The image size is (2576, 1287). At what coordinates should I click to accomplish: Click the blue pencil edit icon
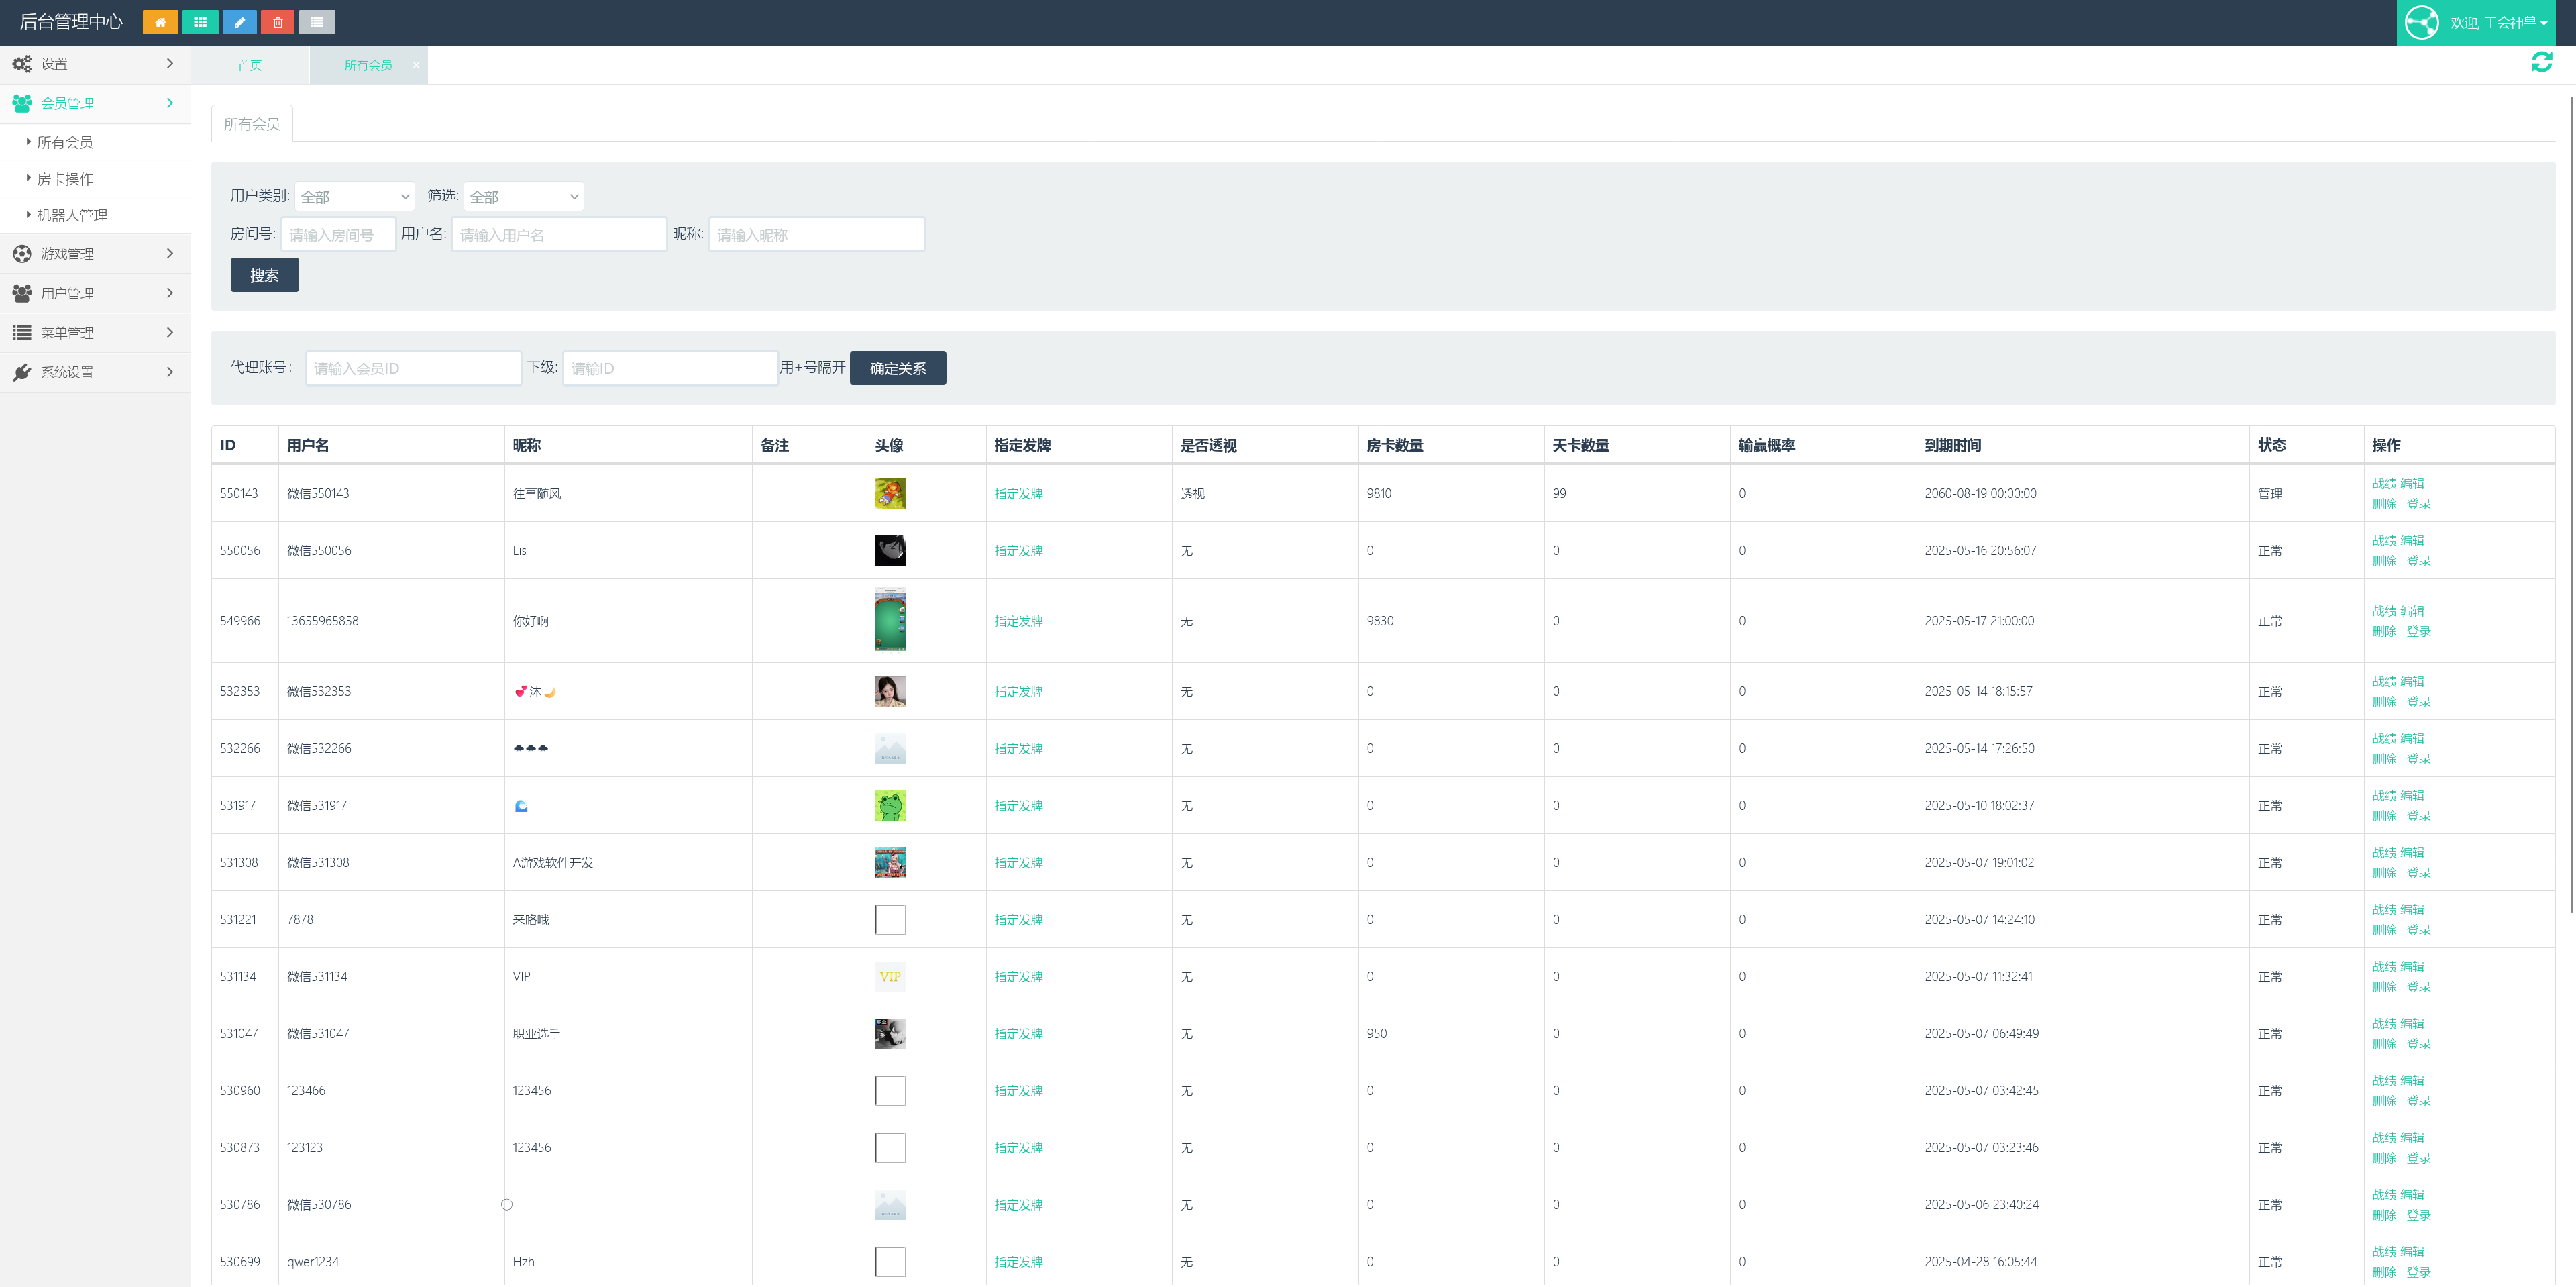pyautogui.click(x=239, y=22)
